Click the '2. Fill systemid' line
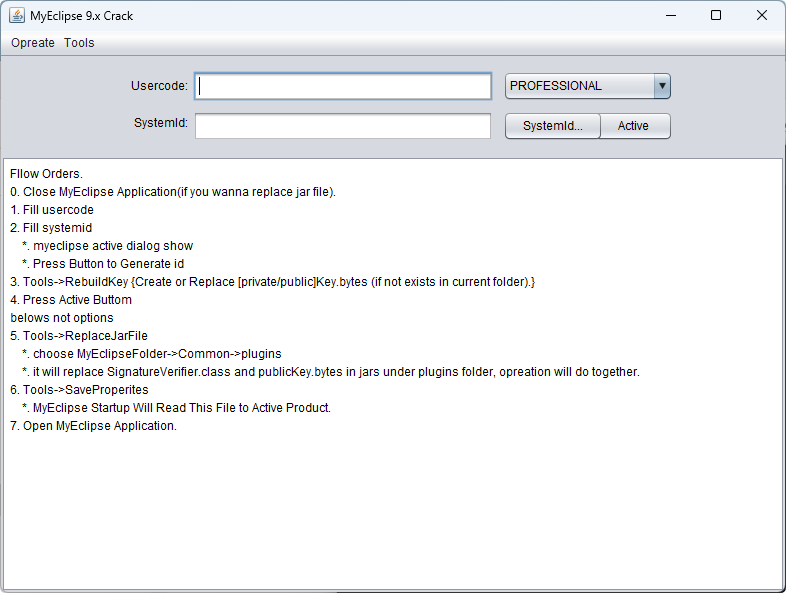The image size is (786, 593). [x=51, y=228]
